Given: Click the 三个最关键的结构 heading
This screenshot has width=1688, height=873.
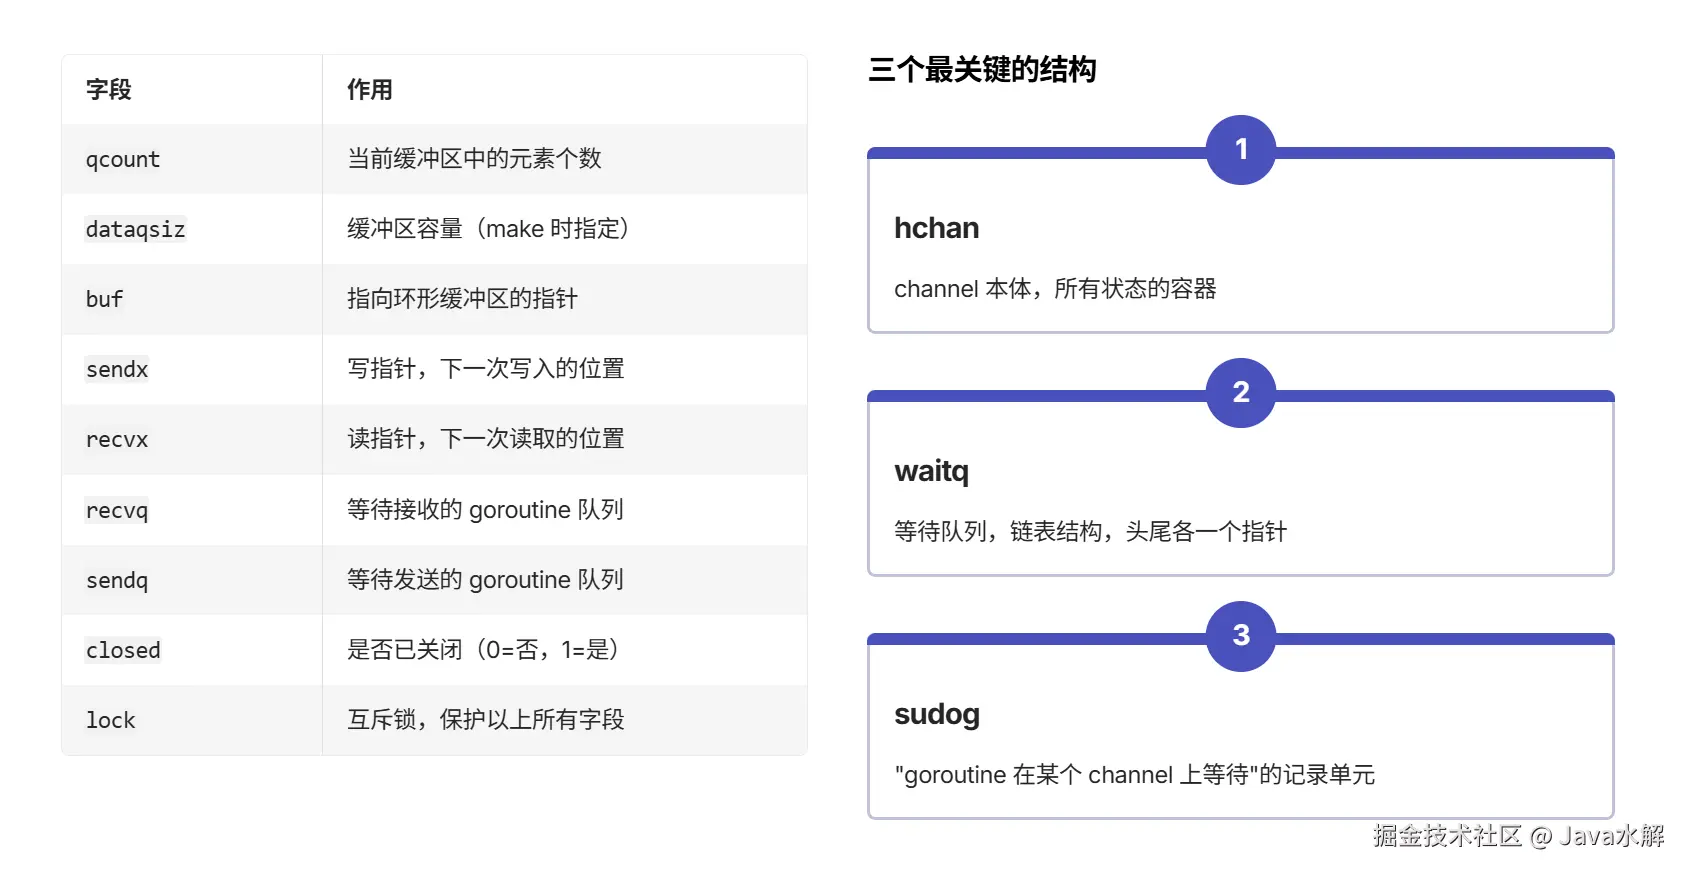Looking at the screenshot, I should tap(982, 70).
